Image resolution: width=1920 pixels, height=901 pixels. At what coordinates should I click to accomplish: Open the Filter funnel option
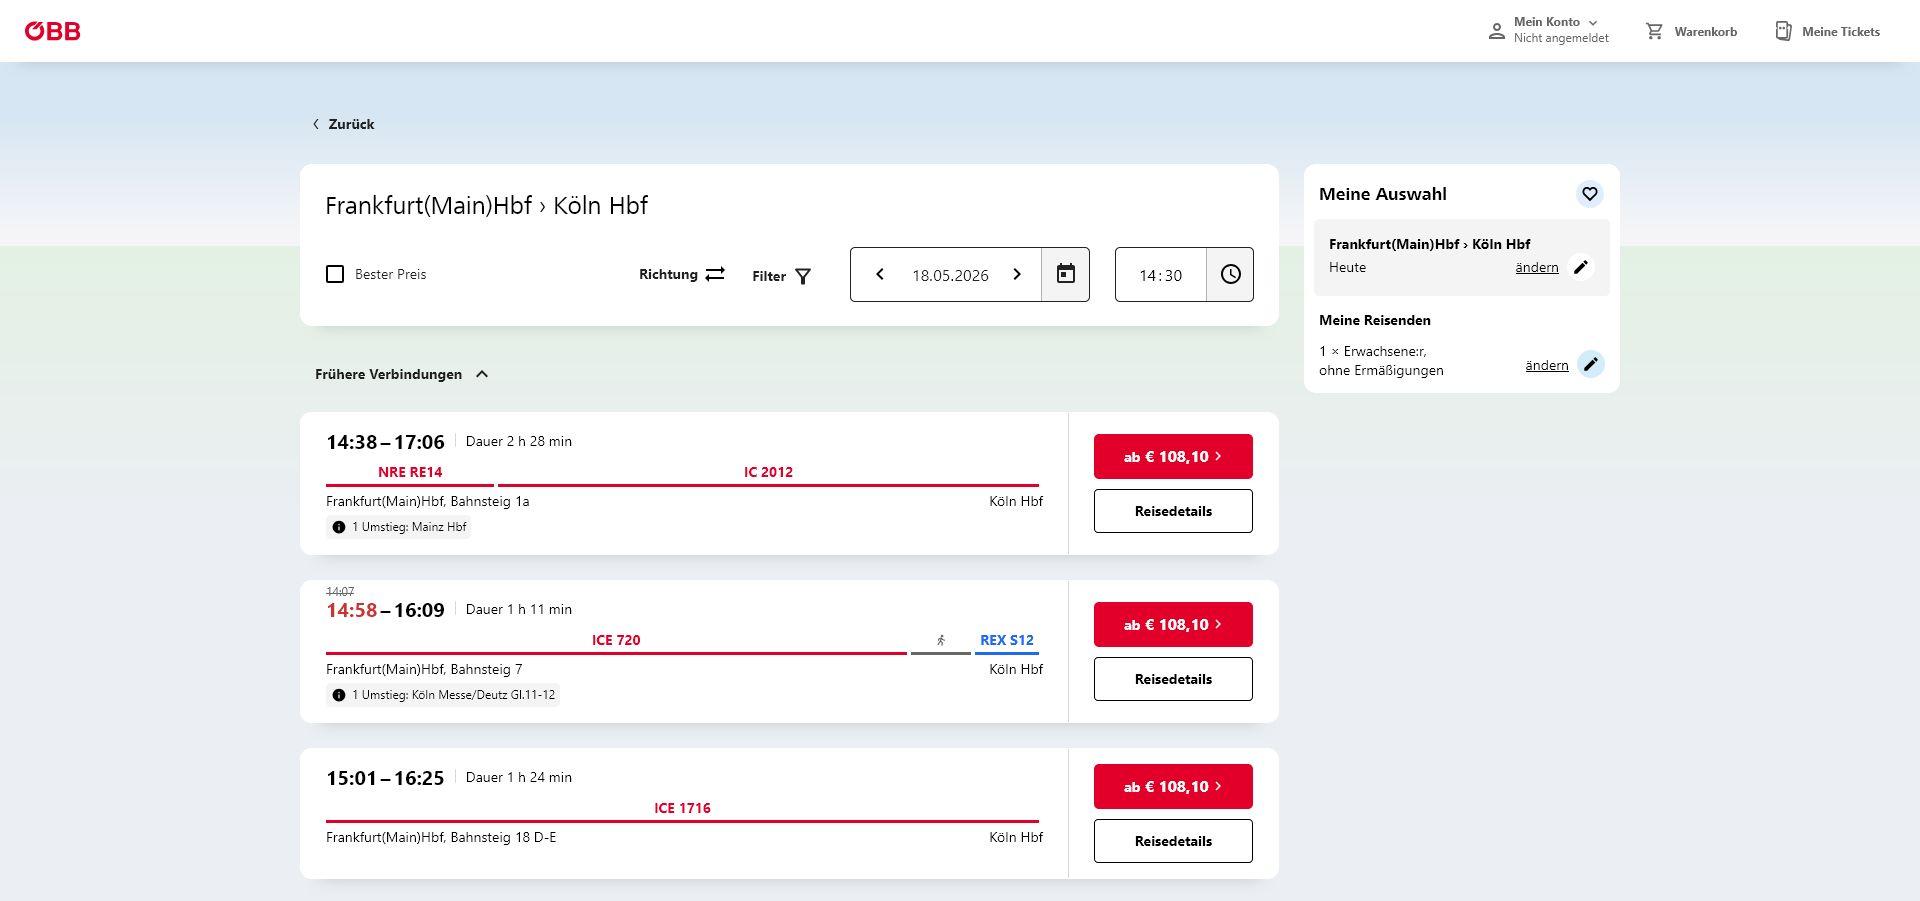click(782, 276)
